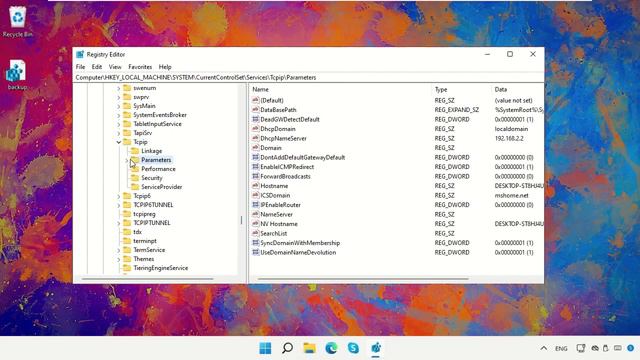
Task: Show hidden system tray icons
Action: click(x=544, y=348)
